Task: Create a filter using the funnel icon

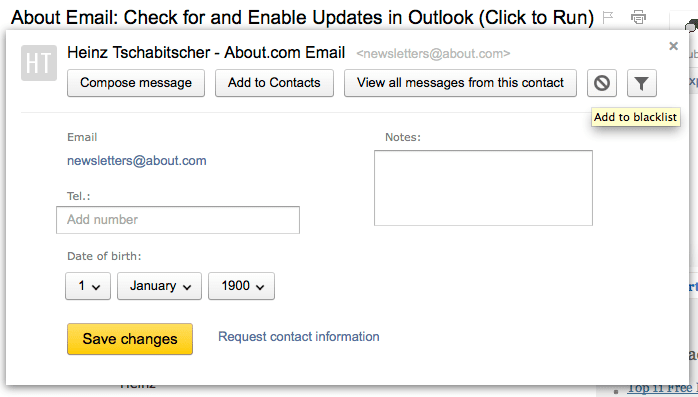Action: [641, 83]
